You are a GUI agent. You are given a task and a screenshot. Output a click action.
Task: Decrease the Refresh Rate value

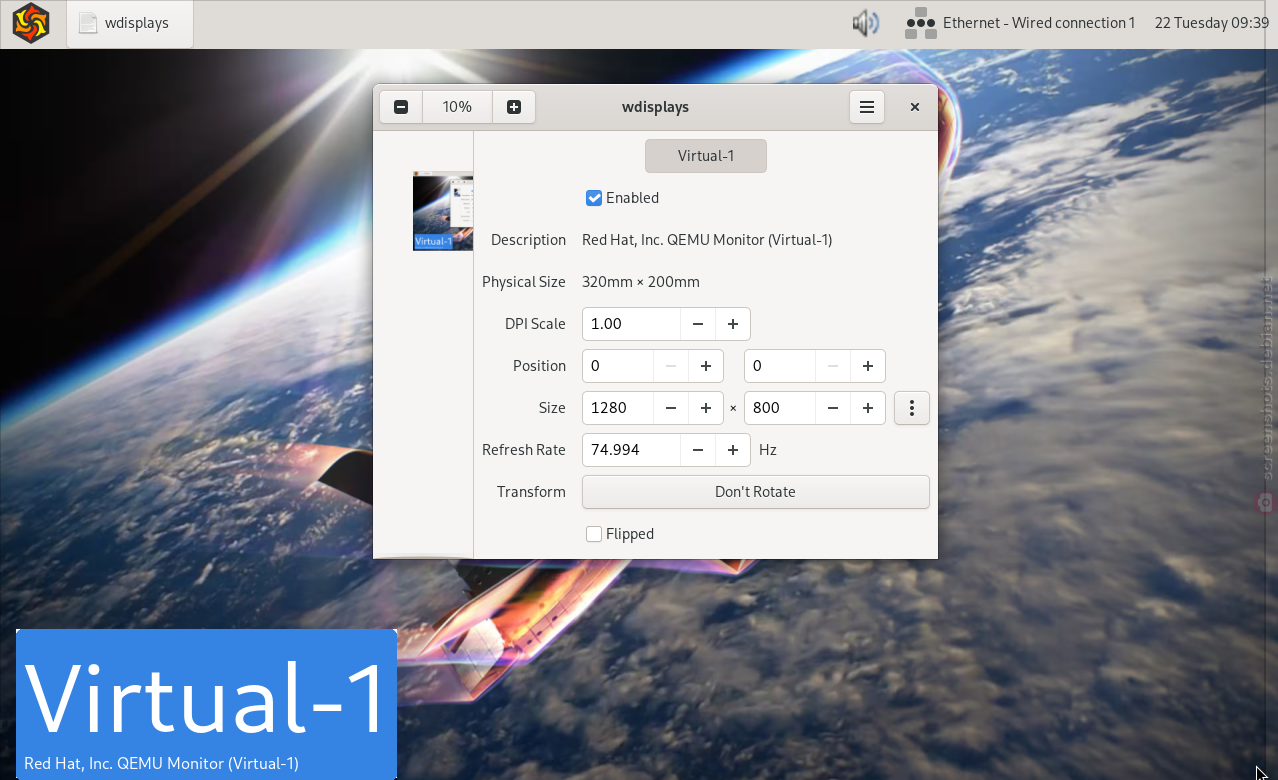pos(698,450)
